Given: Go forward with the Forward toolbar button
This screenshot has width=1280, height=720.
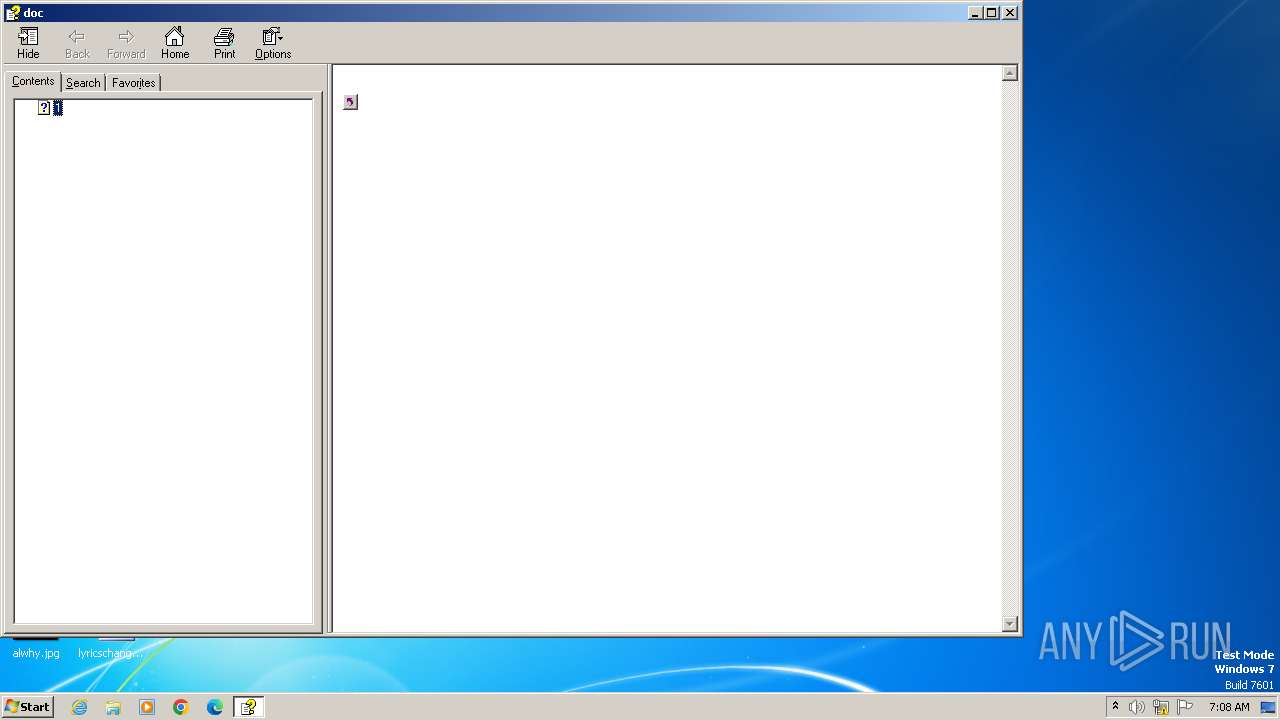Looking at the screenshot, I should (x=126, y=44).
